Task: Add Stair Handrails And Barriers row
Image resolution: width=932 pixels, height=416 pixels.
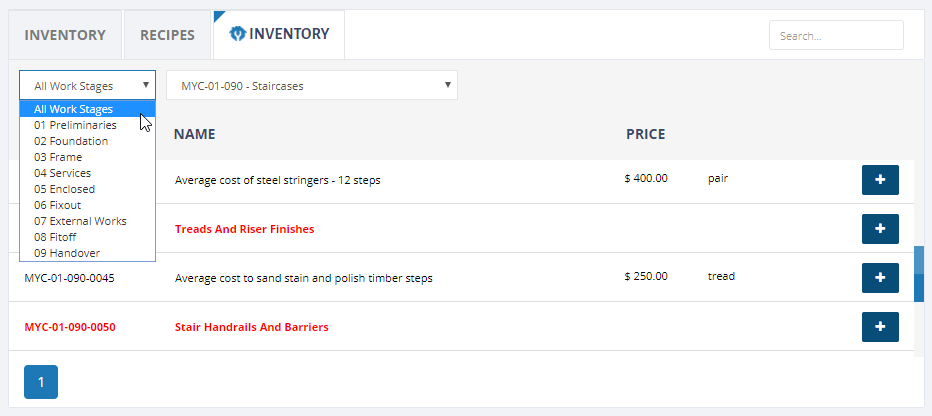Action: pos(880,327)
